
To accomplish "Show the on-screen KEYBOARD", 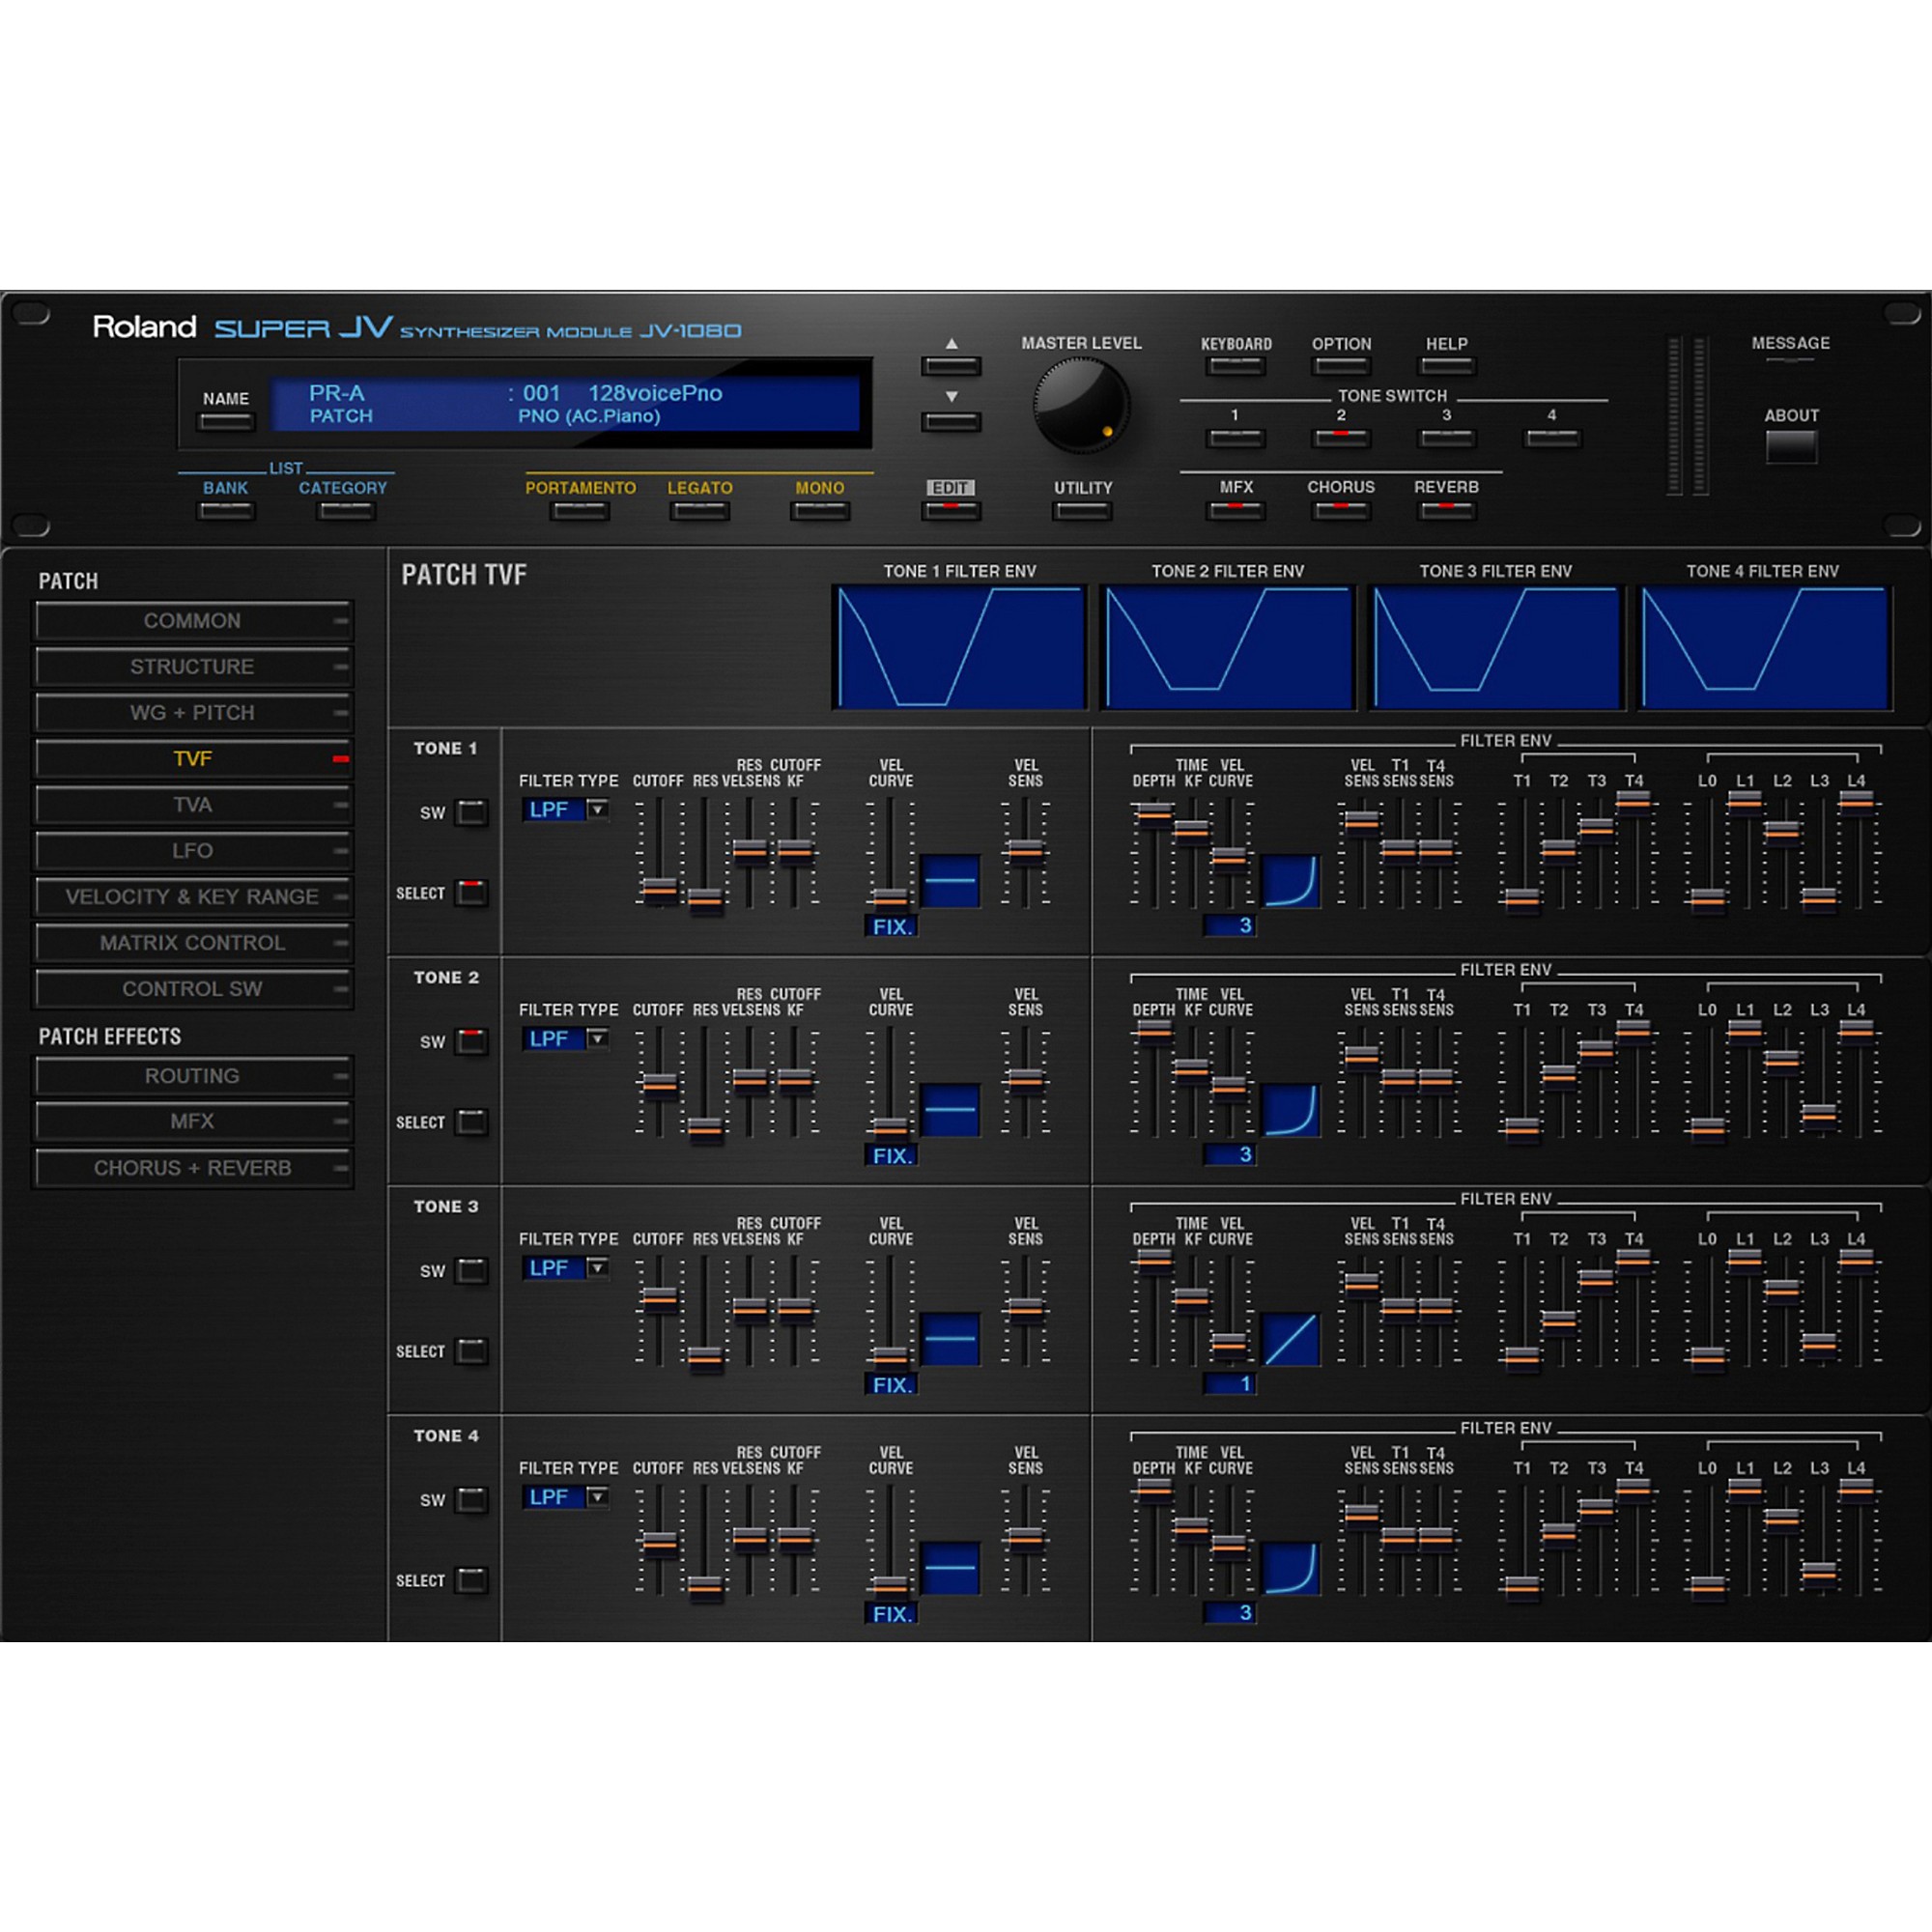I will tap(1236, 366).
